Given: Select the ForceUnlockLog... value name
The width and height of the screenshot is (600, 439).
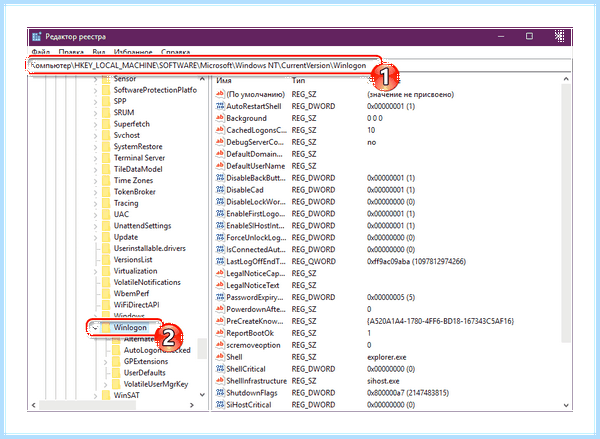Looking at the screenshot, I should 256,237.
